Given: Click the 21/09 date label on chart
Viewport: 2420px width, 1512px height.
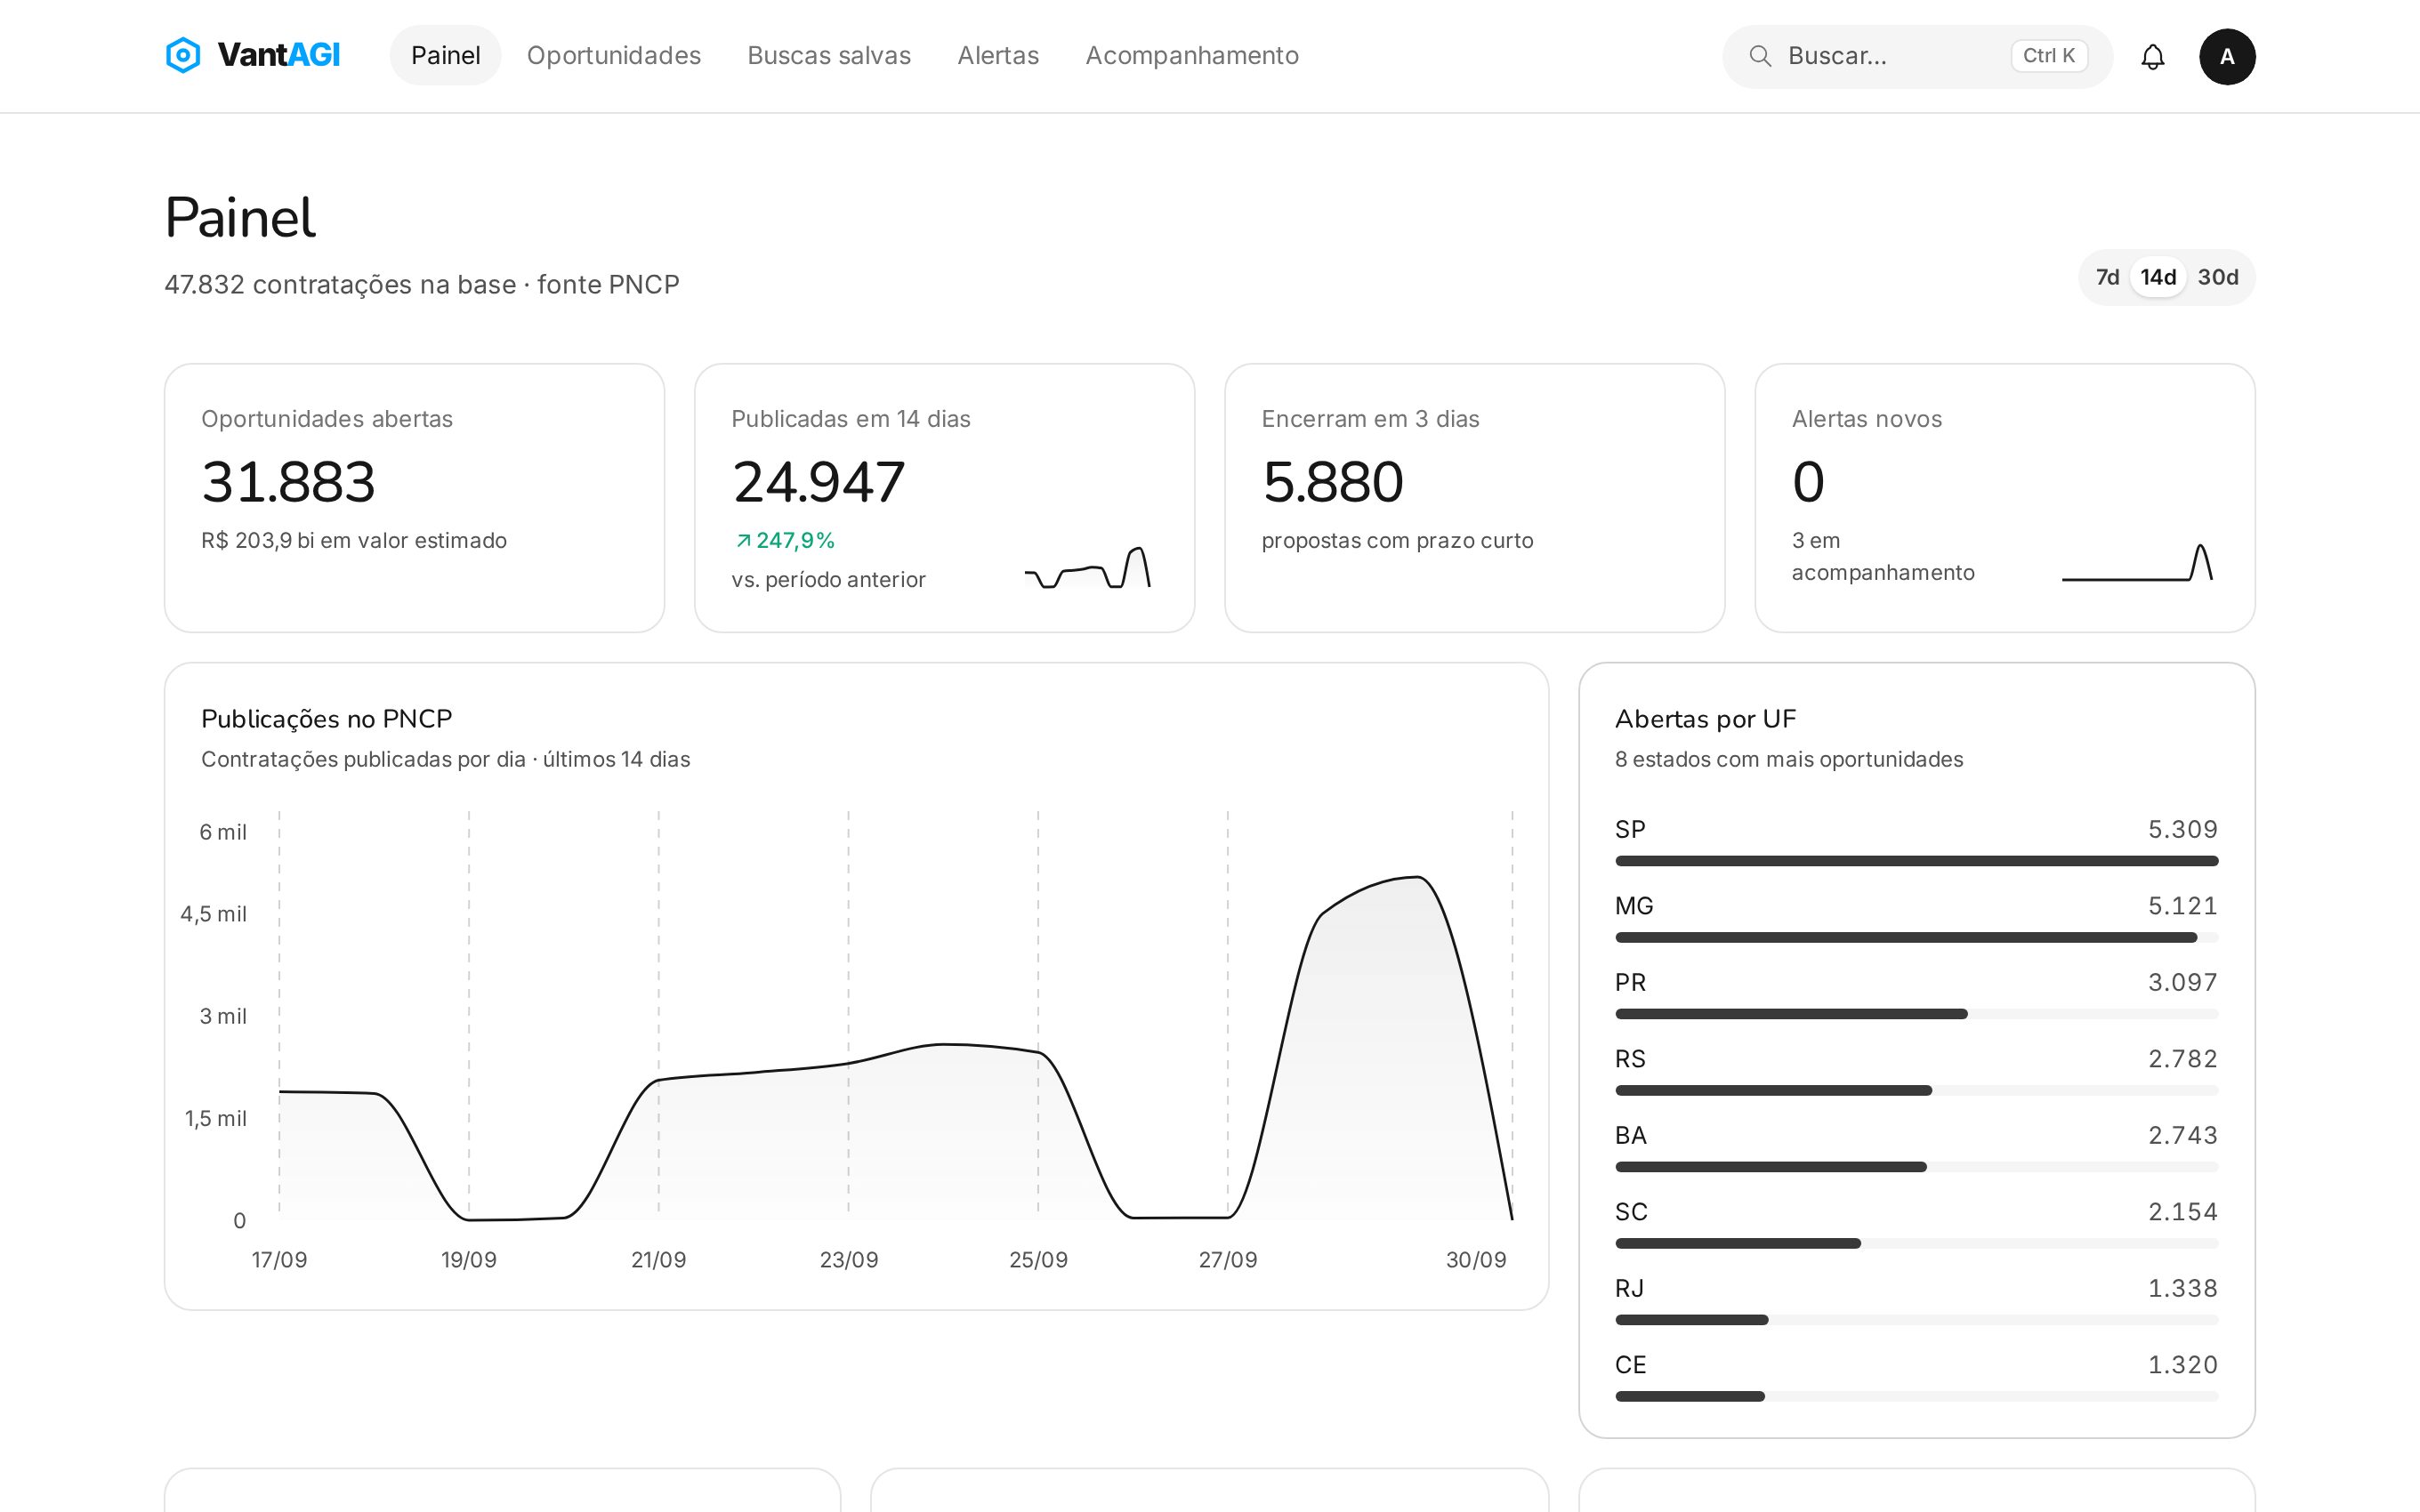Looking at the screenshot, I should (x=658, y=1260).
